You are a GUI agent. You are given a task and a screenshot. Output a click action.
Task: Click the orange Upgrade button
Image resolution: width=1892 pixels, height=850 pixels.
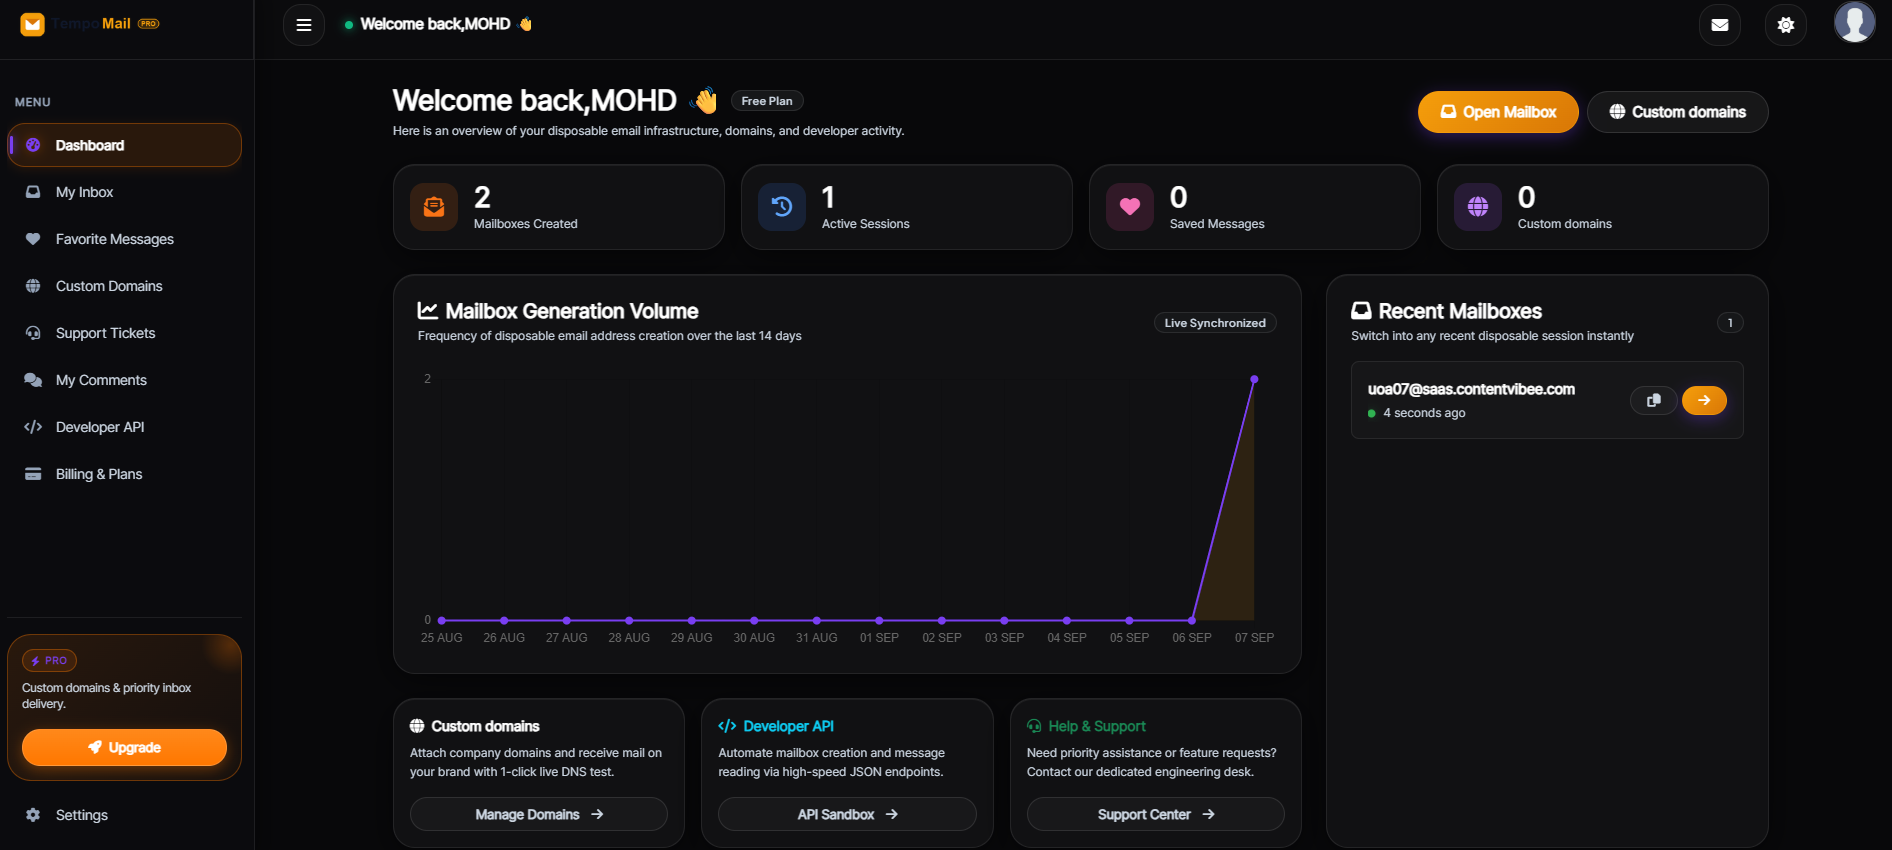click(124, 747)
